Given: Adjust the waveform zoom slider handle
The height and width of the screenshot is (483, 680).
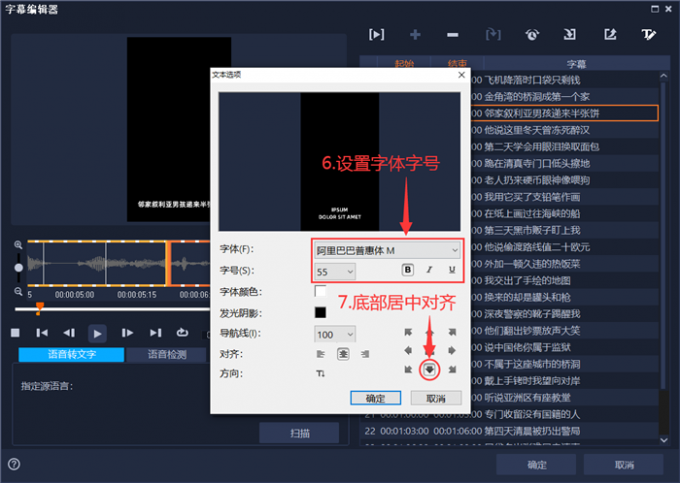Looking at the screenshot, I should point(19,268).
